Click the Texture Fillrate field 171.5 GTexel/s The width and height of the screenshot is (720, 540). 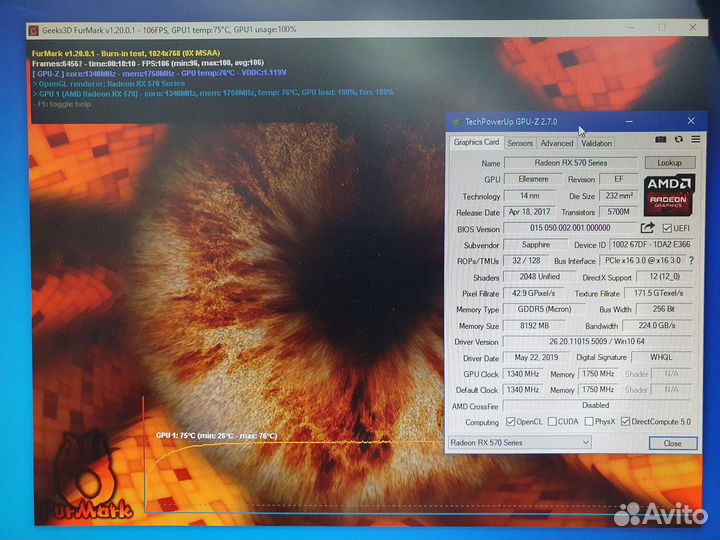[x=658, y=293]
